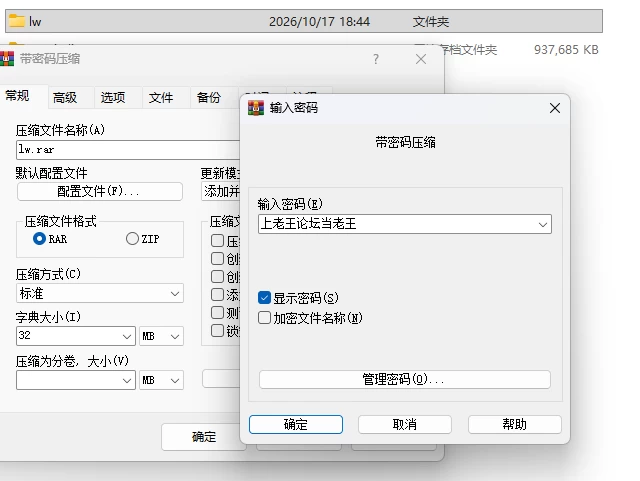
Task: Click the date 2026/10/17 18:44 cell
Action: (320, 22)
